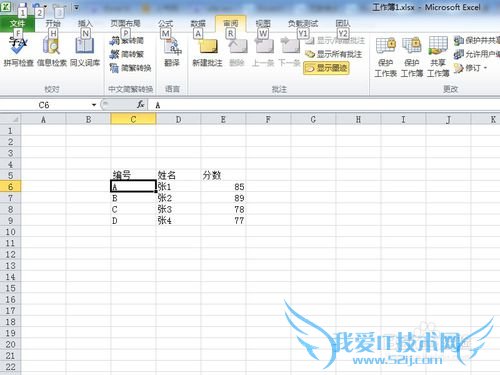Image resolution: width=500 pixels, height=375 pixels.
Task: Open the 信息检索 research tool
Action: coord(52,52)
